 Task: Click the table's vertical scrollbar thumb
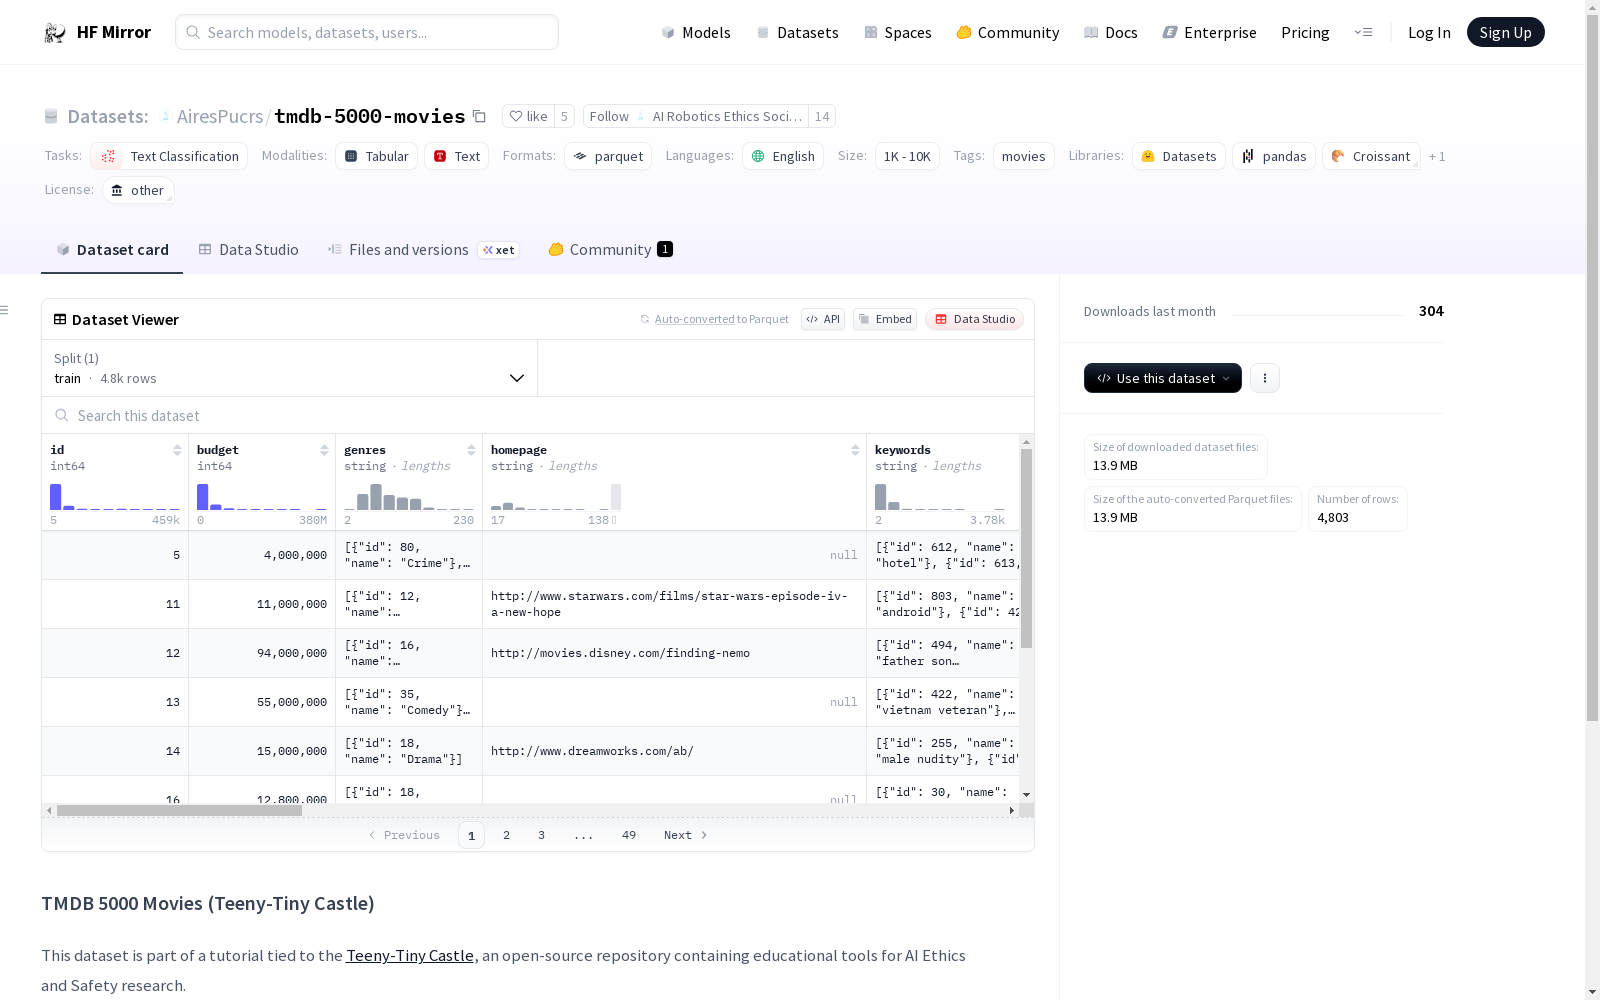click(1026, 548)
